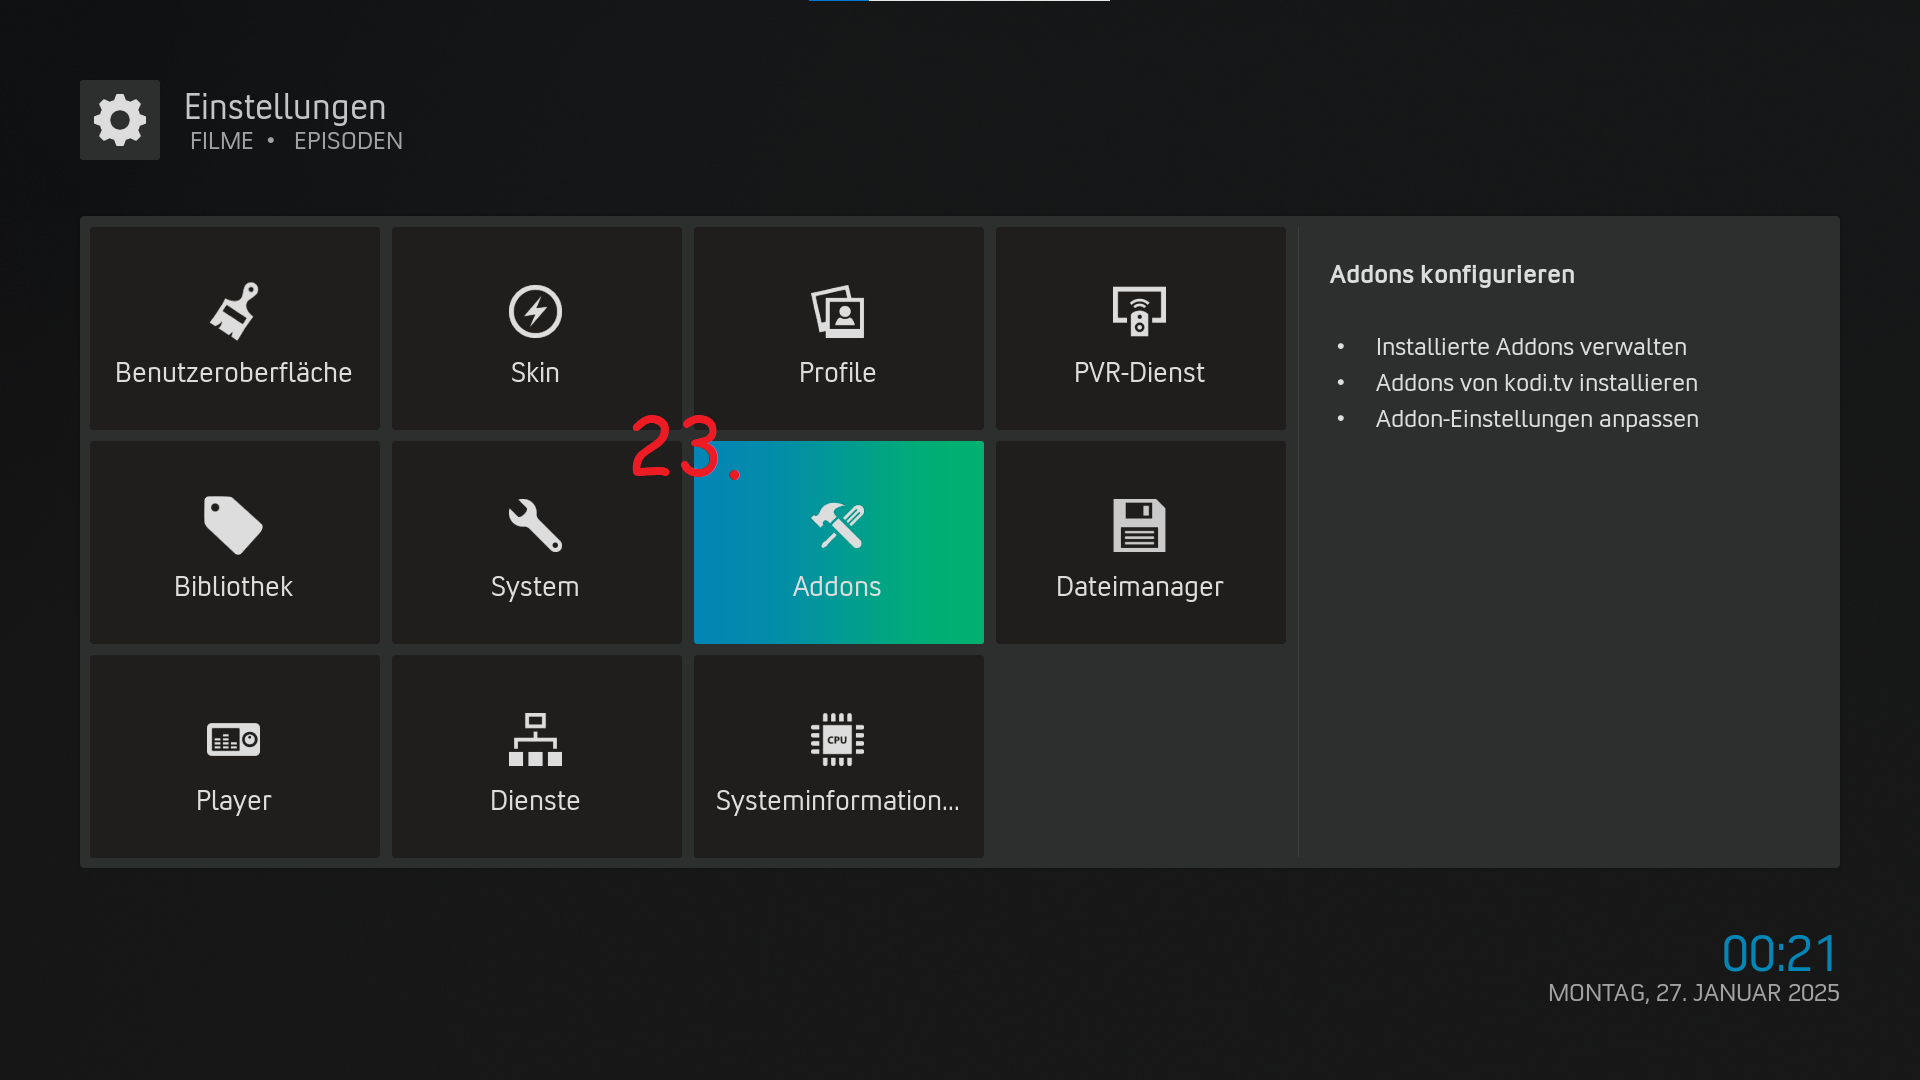
Task: Click 'Addons von kodi.tv installieren' text
Action: pyautogui.click(x=1536, y=383)
